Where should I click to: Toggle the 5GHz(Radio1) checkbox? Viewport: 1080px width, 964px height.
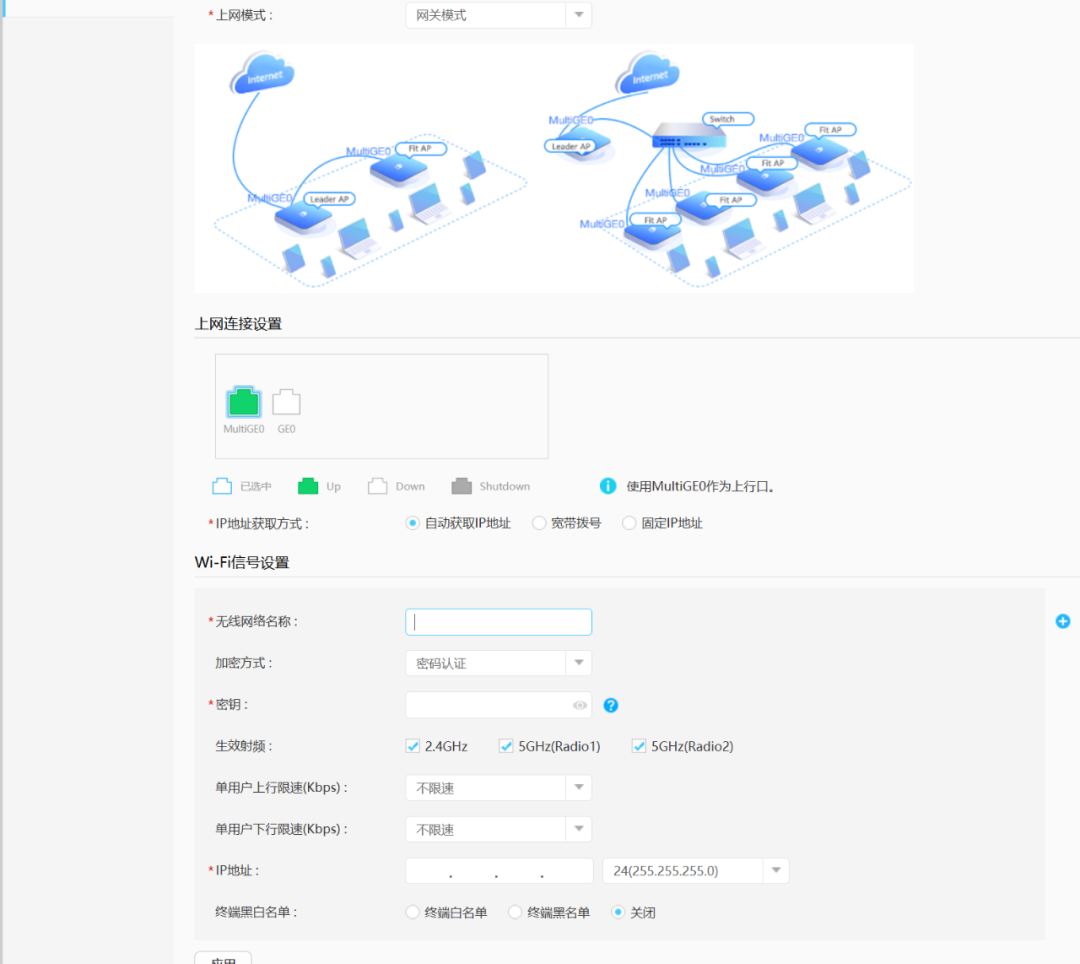coord(506,746)
